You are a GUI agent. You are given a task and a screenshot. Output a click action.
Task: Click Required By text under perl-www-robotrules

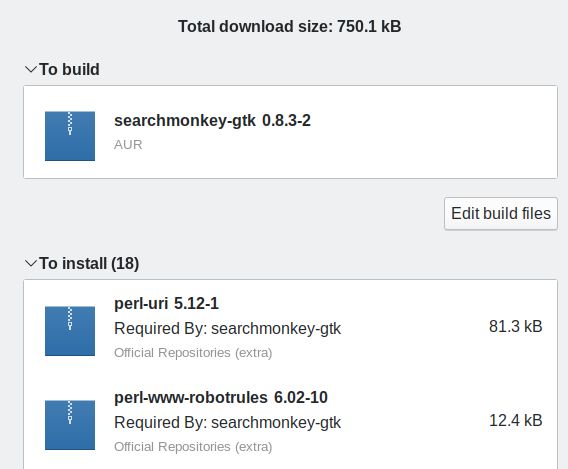pyautogui.click(x=227, y=423)
